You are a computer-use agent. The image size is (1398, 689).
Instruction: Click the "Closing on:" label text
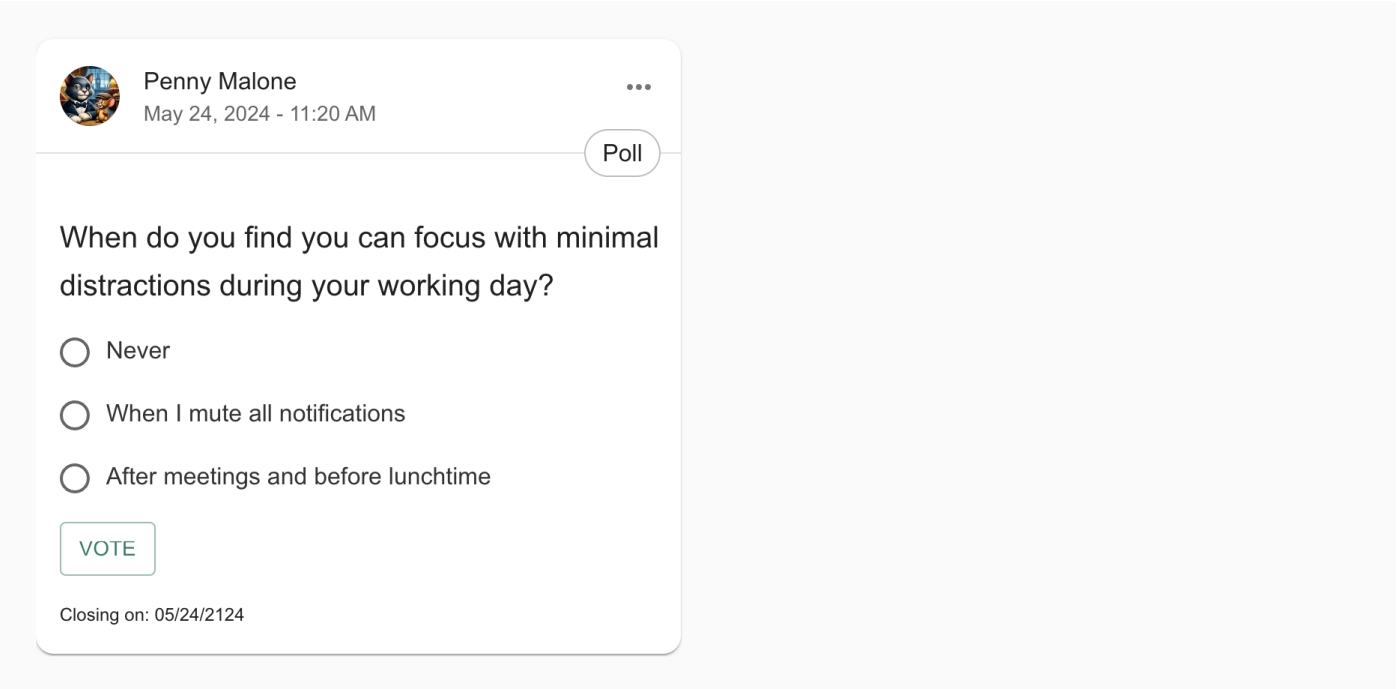pyautogui.click(x=104, y=615)
